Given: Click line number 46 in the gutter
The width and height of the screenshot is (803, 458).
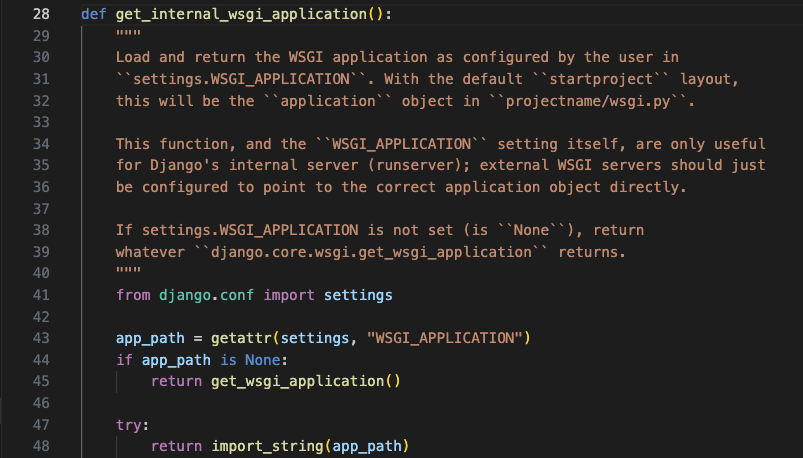Looking at the screenshot, I should (x=40, y=403).
